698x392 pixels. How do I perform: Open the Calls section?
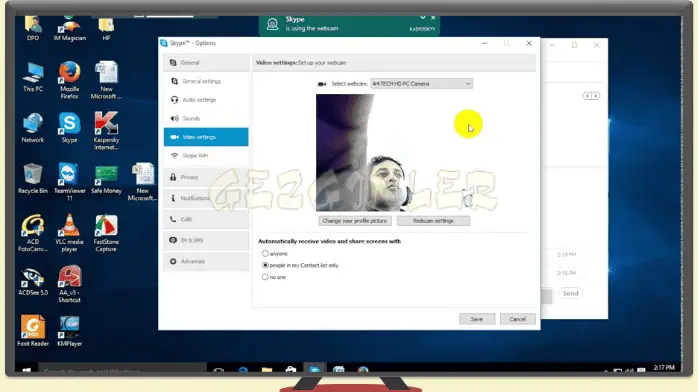(206, 219)
